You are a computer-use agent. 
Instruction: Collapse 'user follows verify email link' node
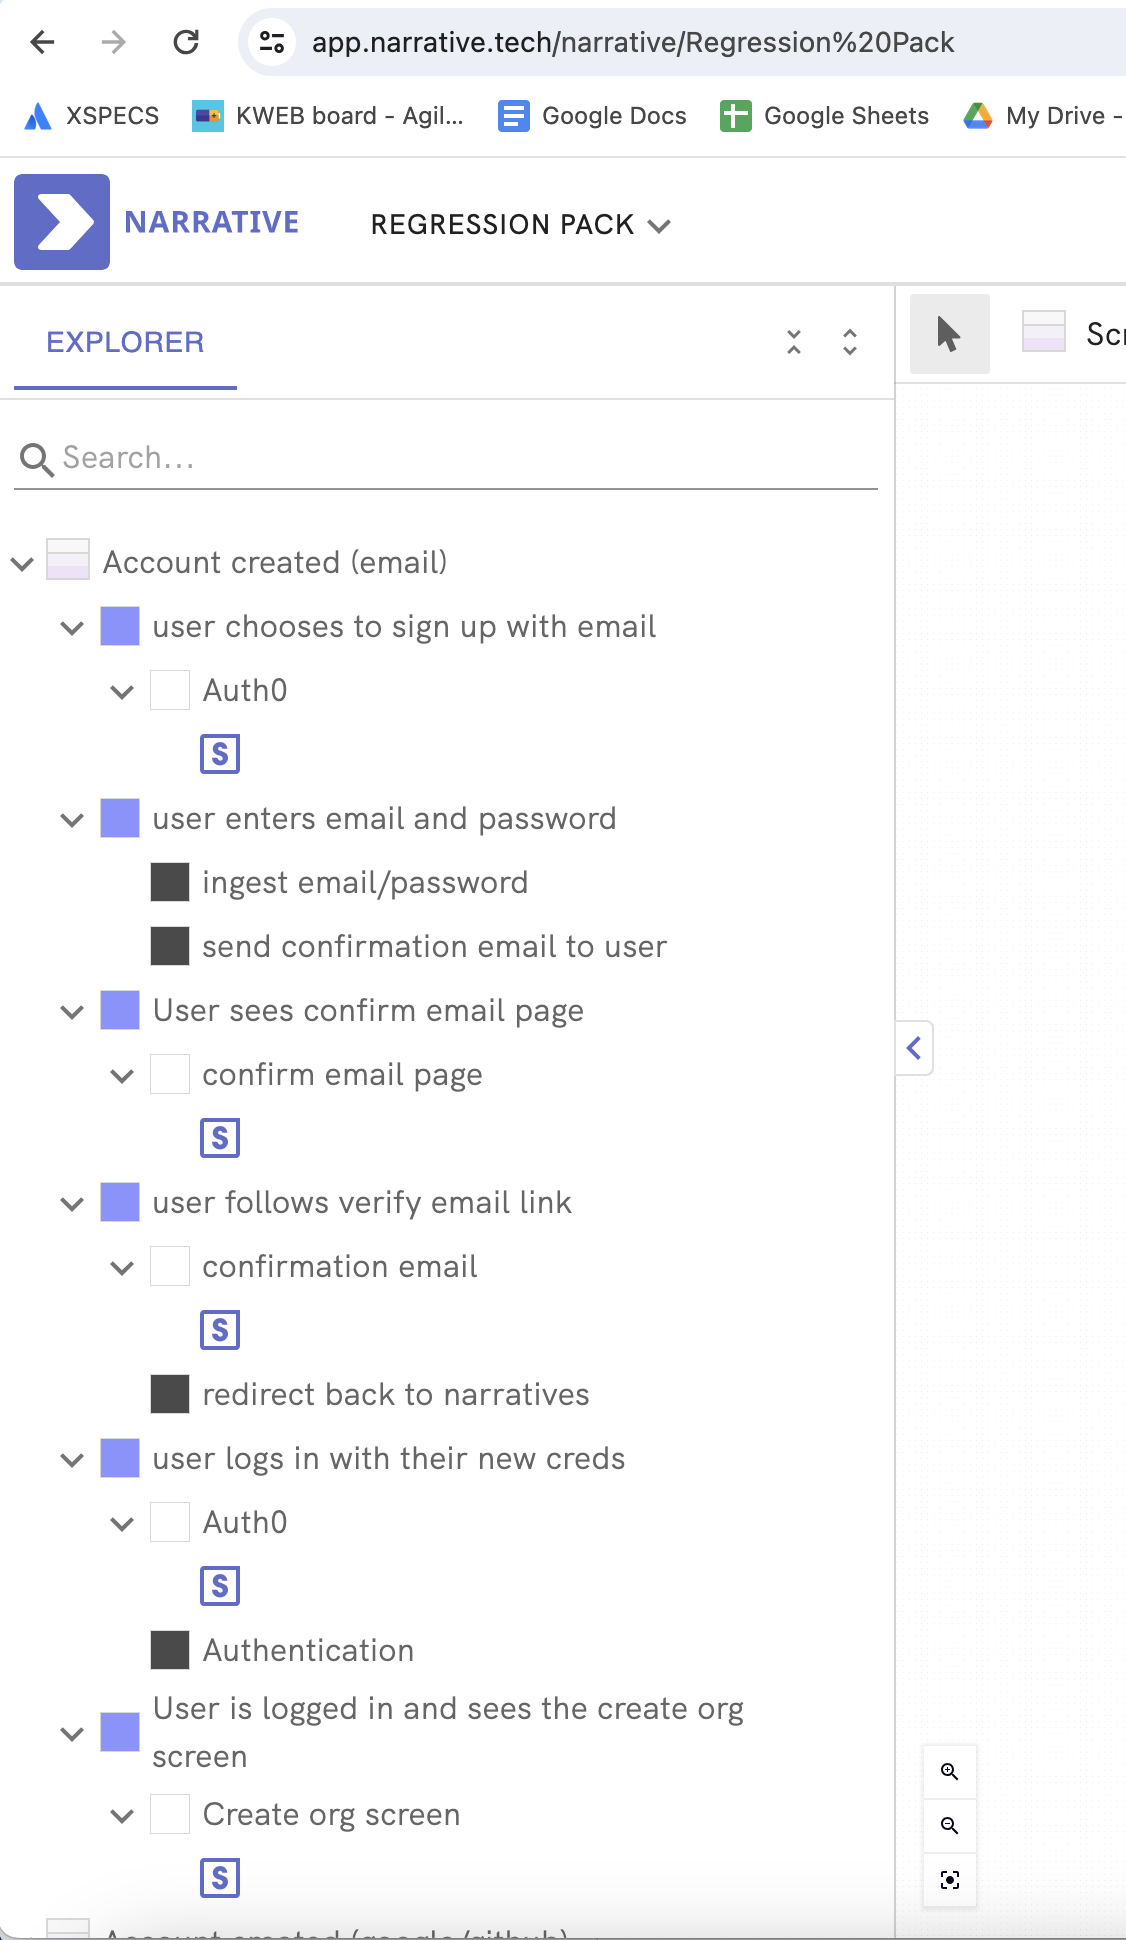click(72, 1204)
